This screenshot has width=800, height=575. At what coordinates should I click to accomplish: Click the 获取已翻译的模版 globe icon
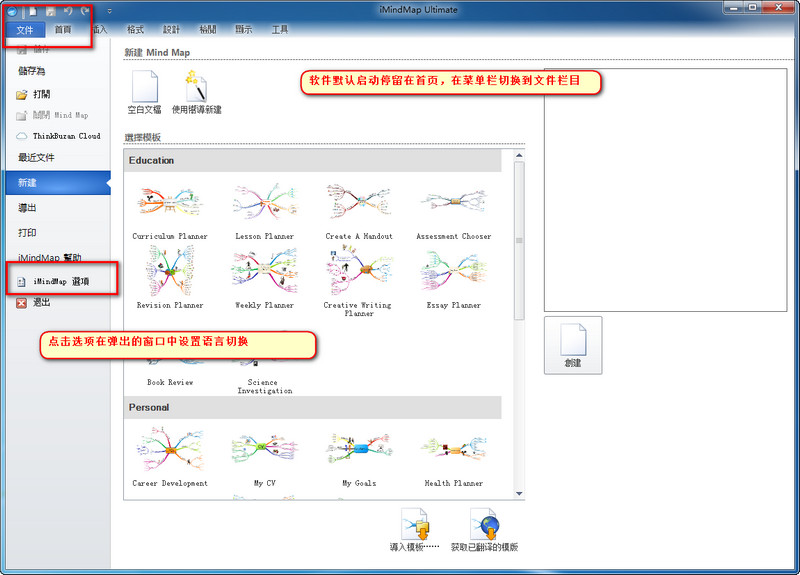pos(484,524)
